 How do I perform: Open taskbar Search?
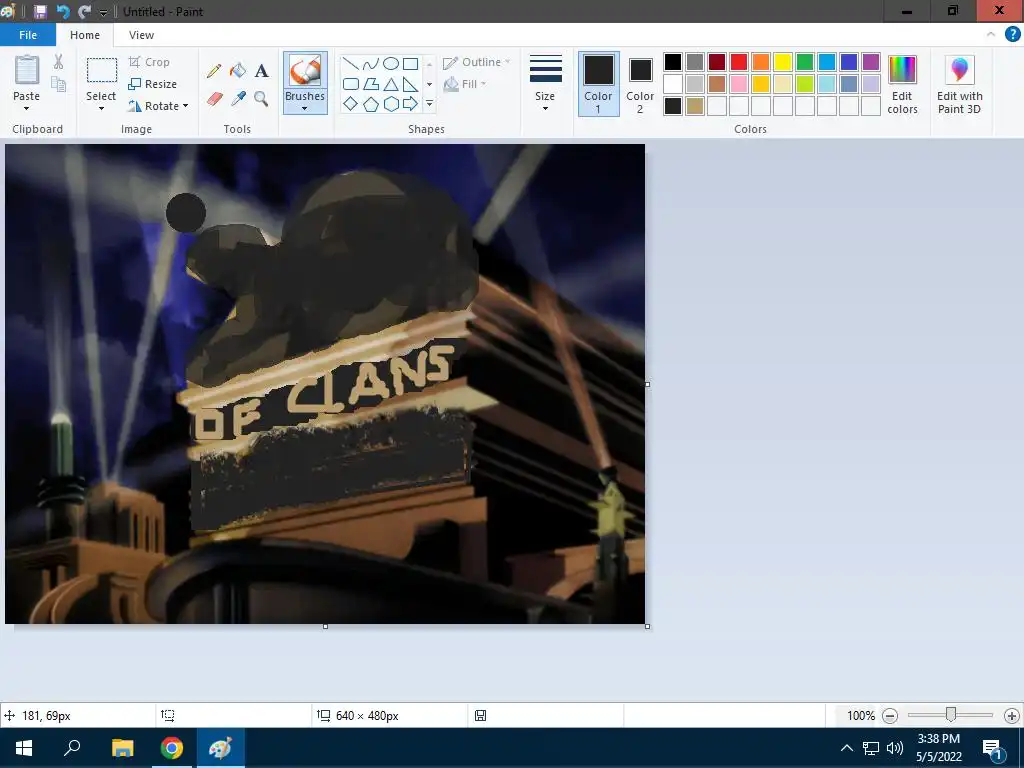pos(72,748)
